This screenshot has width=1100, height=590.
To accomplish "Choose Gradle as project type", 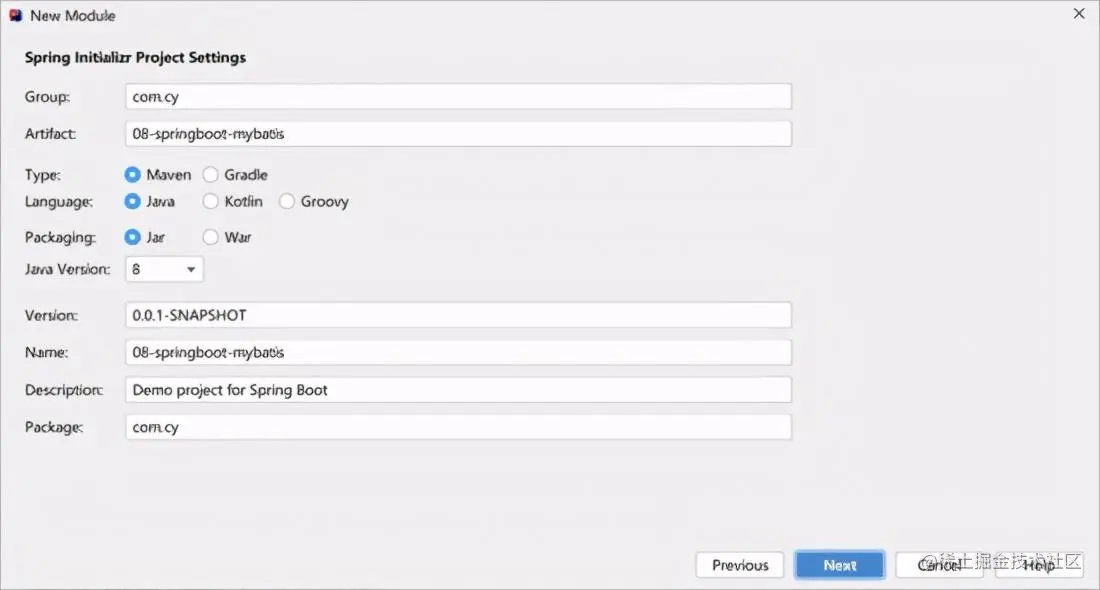I will [210, 175].
